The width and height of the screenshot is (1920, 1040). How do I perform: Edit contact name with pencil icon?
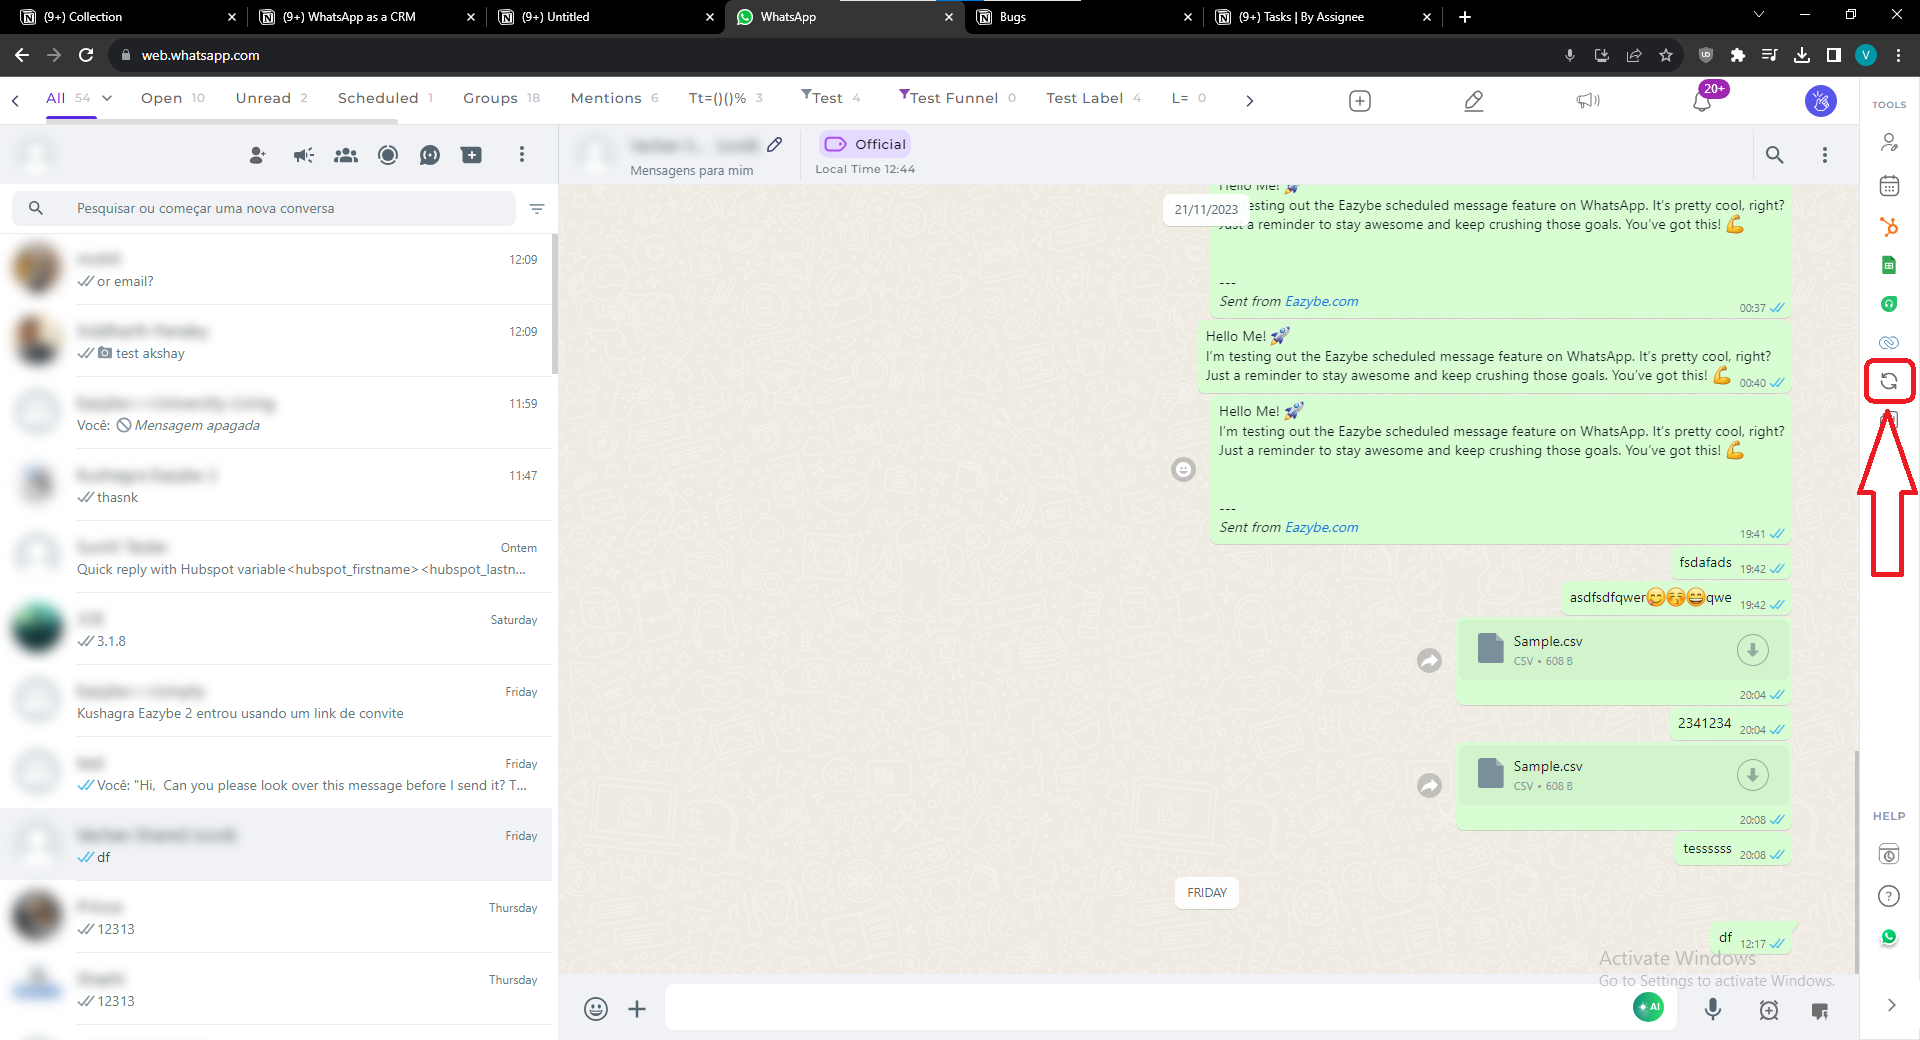point(775,145)
